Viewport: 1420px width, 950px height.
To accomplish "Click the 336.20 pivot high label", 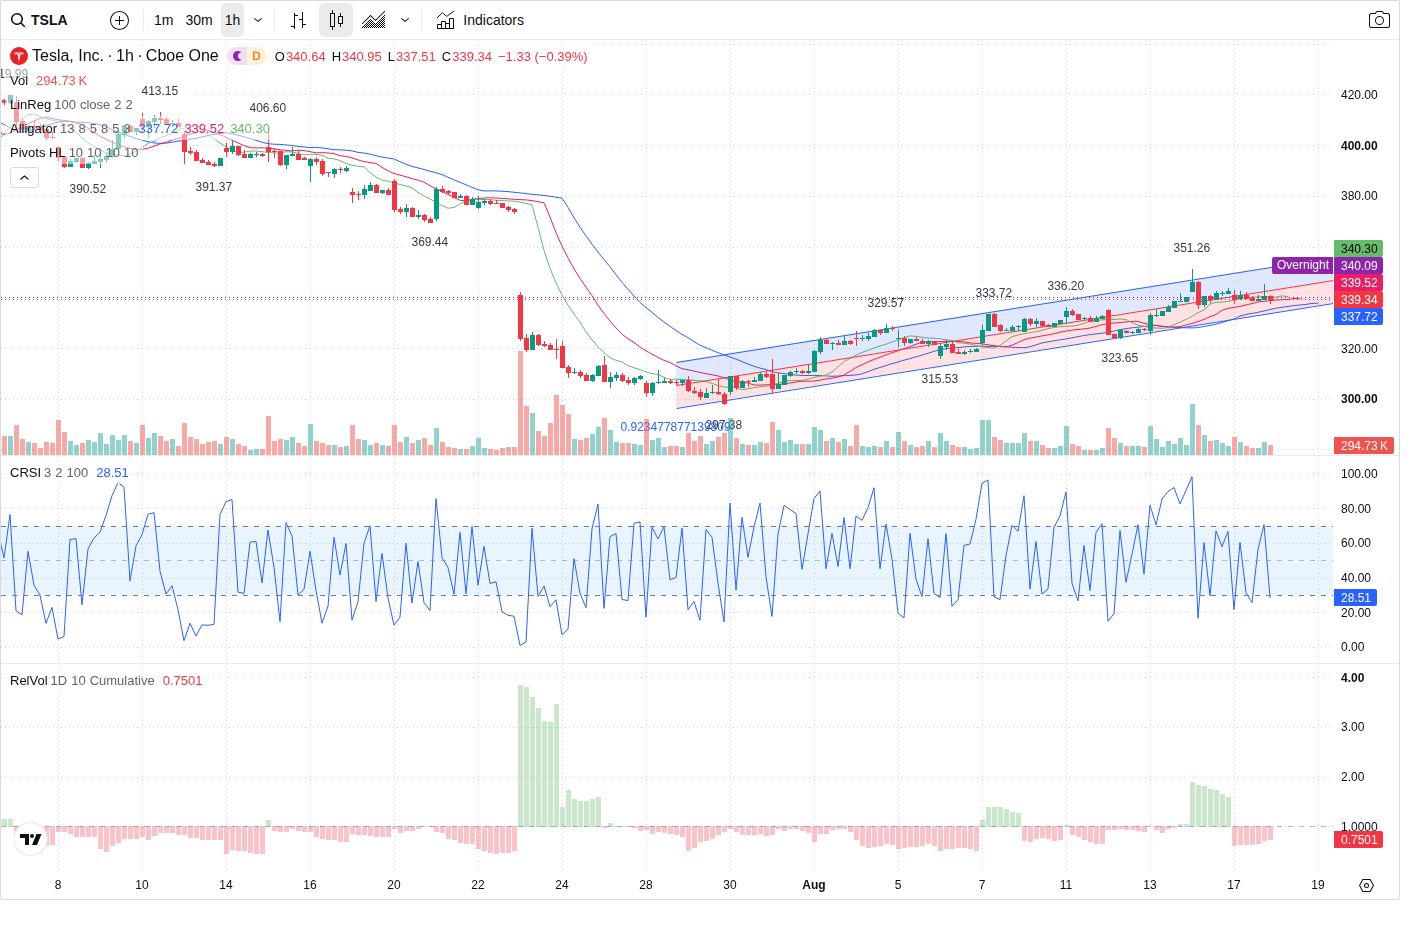I will (x=1066, y=286).
